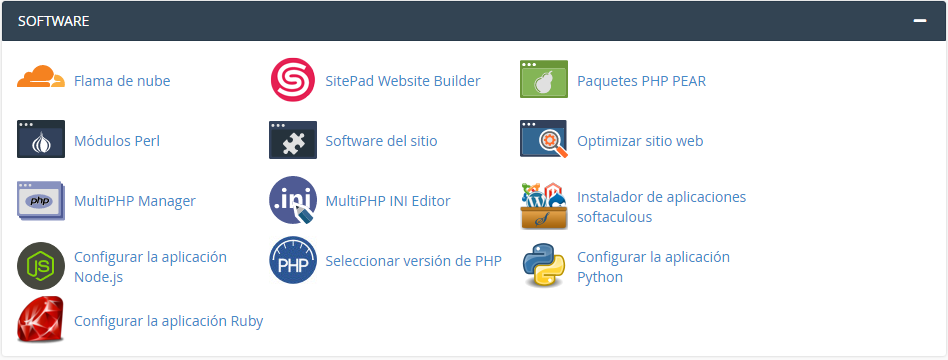Select the Módulos Perl onion icon

click(x=41, y=139)
